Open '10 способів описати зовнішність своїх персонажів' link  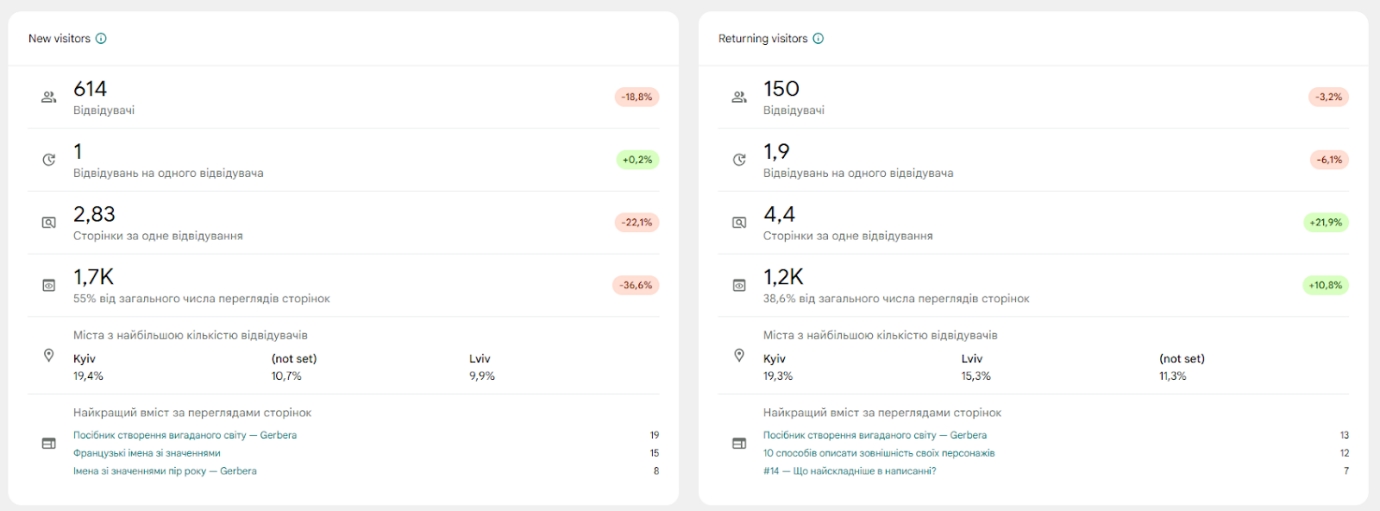[x=879, y=453]
